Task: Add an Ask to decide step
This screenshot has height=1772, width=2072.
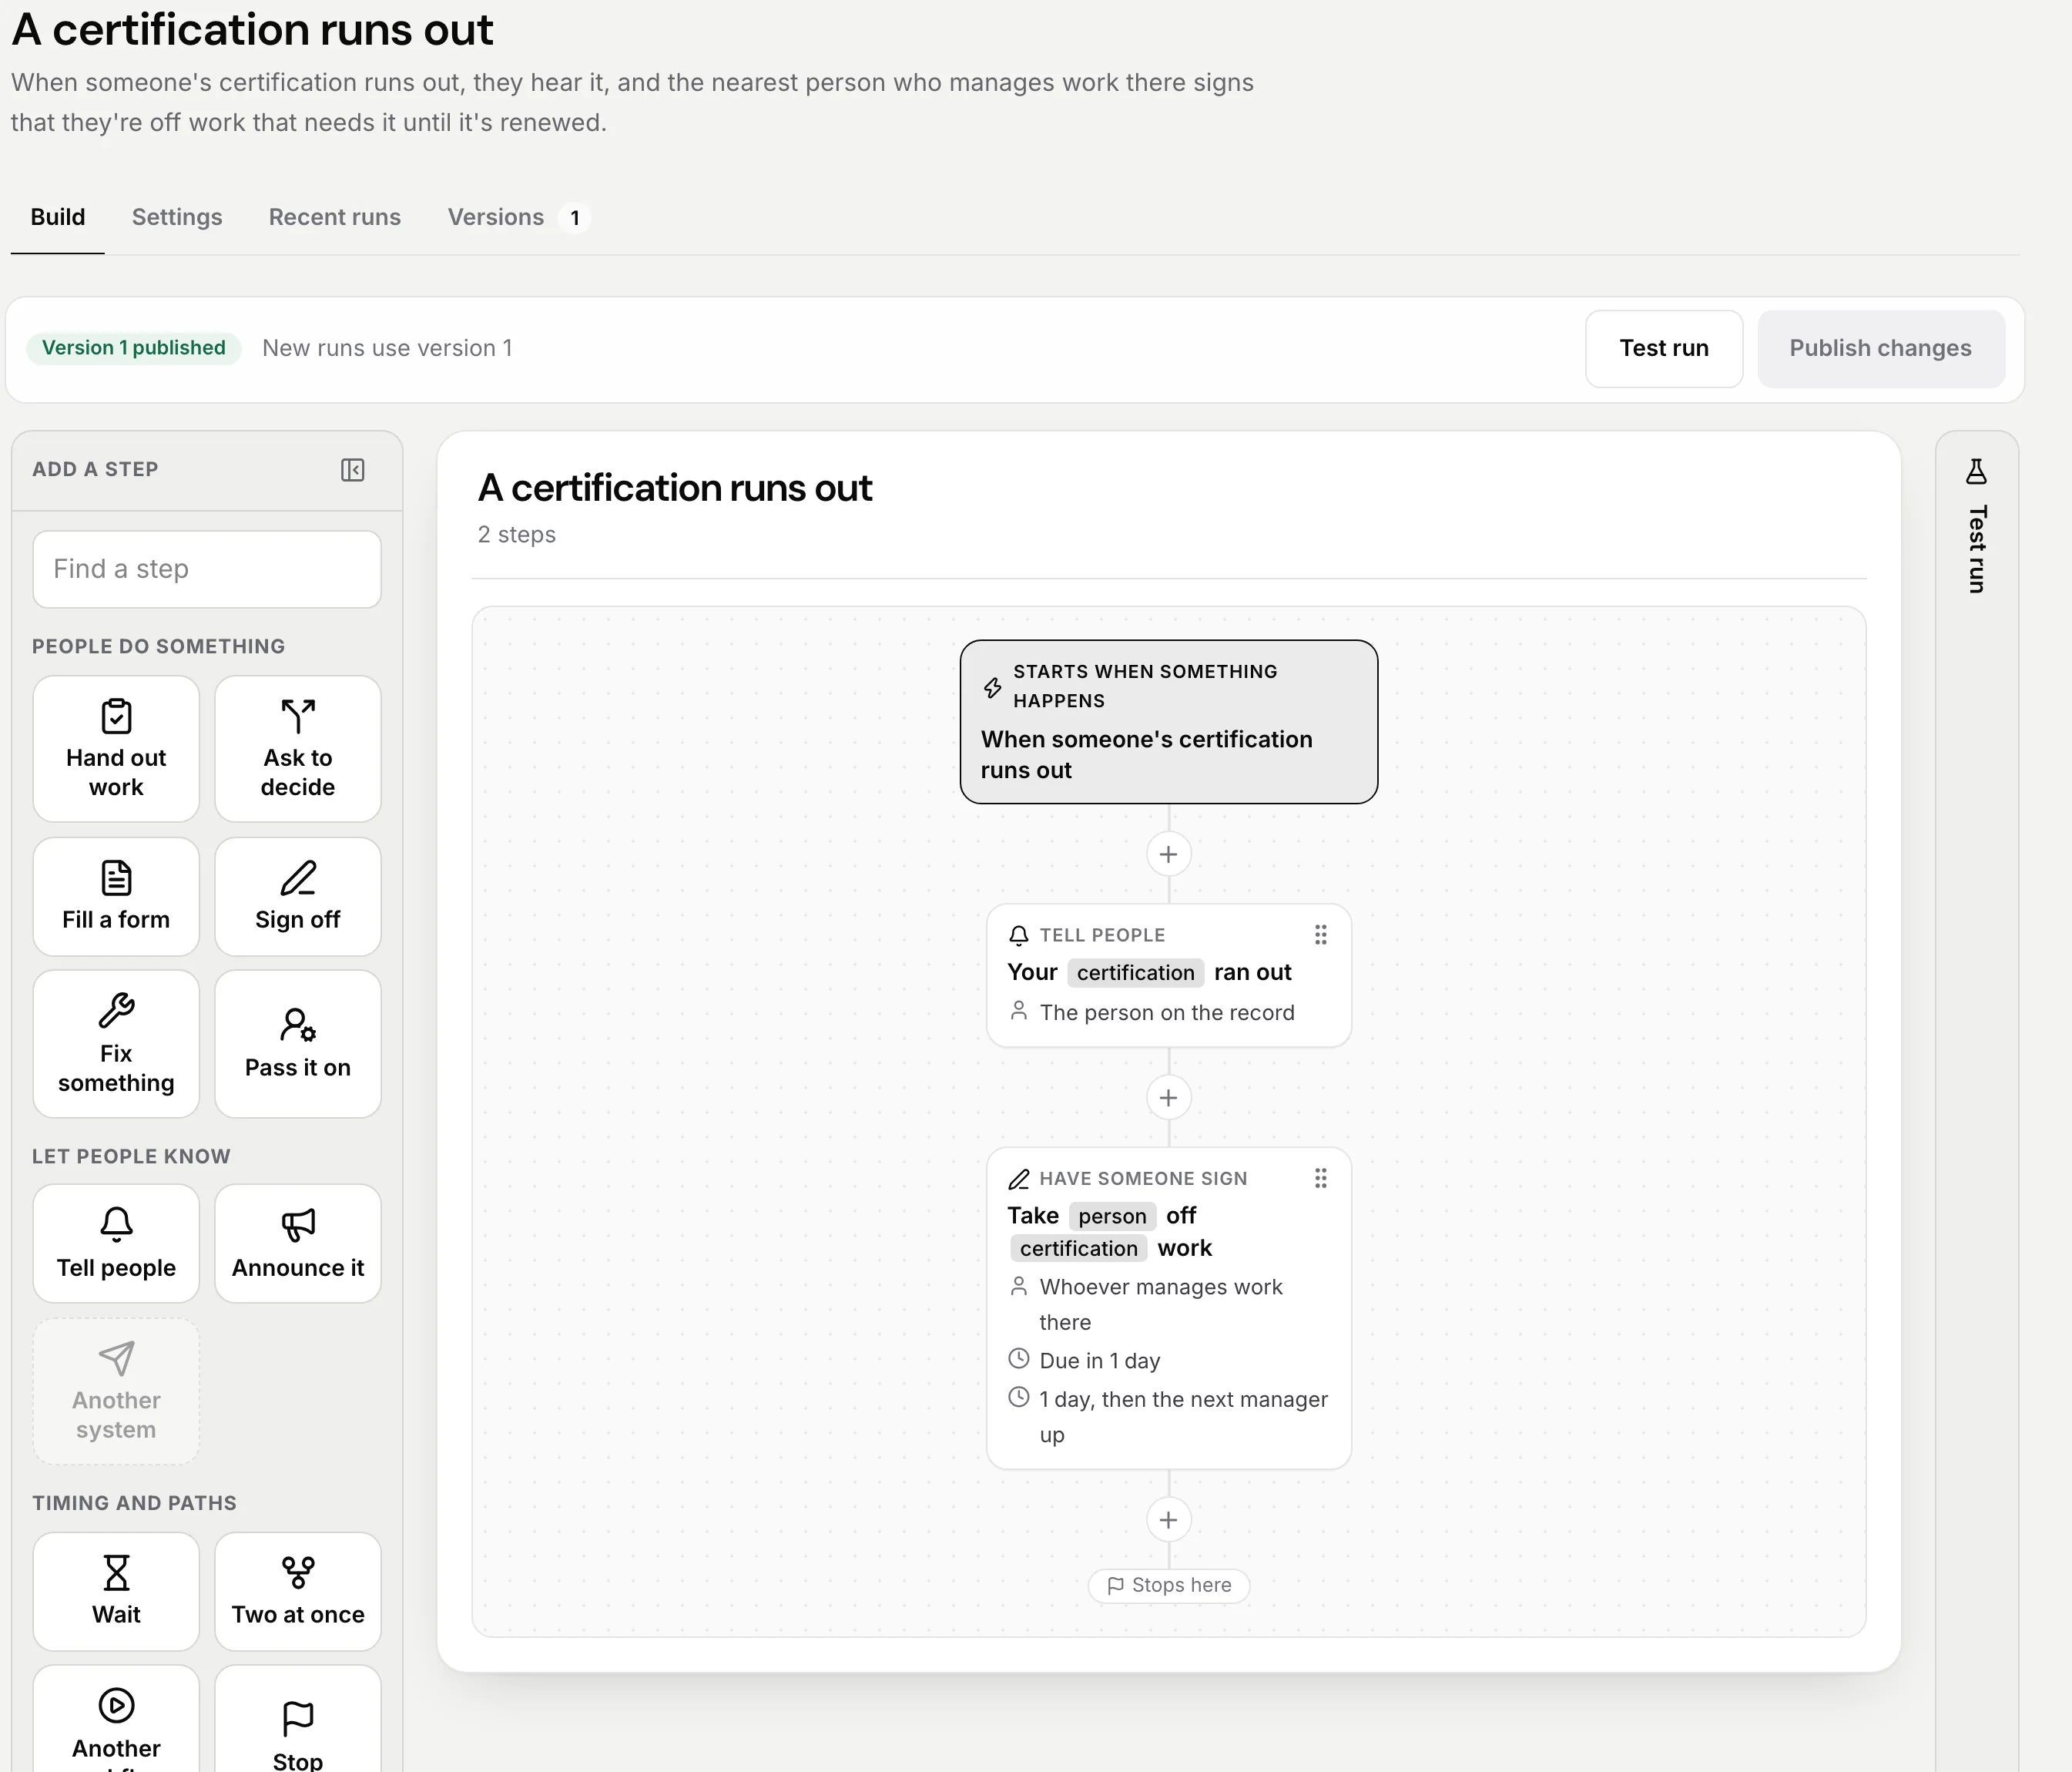Action: pos(298,749)
